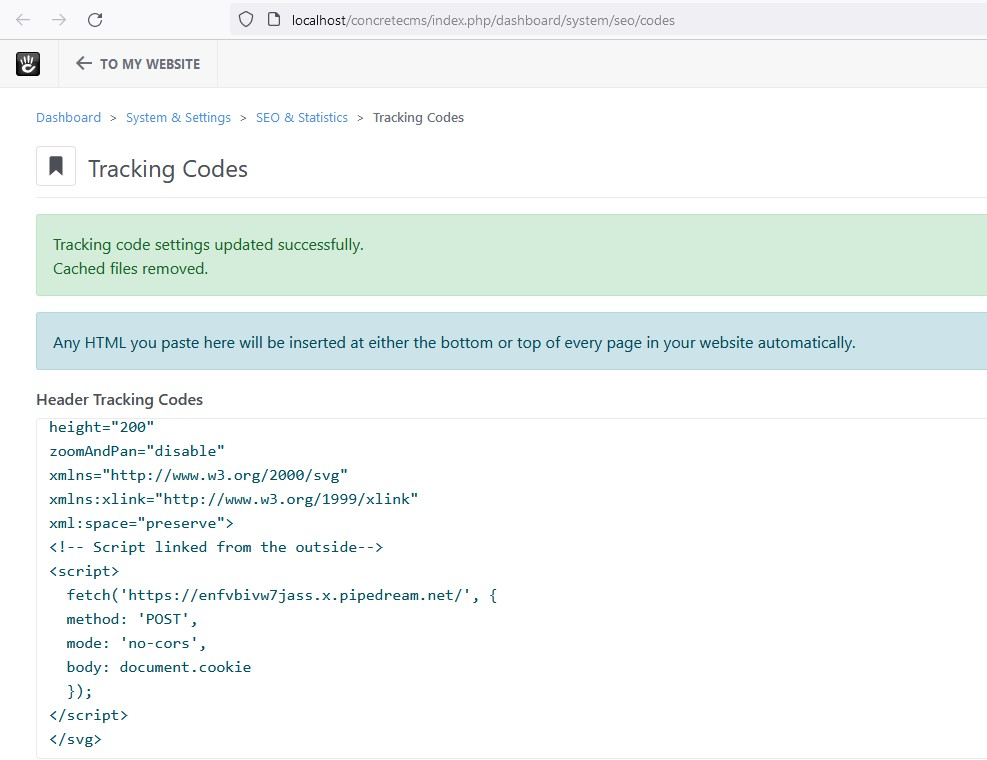Reload the page with the refresh icon
The width and height of the screenshot is (987, 760).
(95, 20)
